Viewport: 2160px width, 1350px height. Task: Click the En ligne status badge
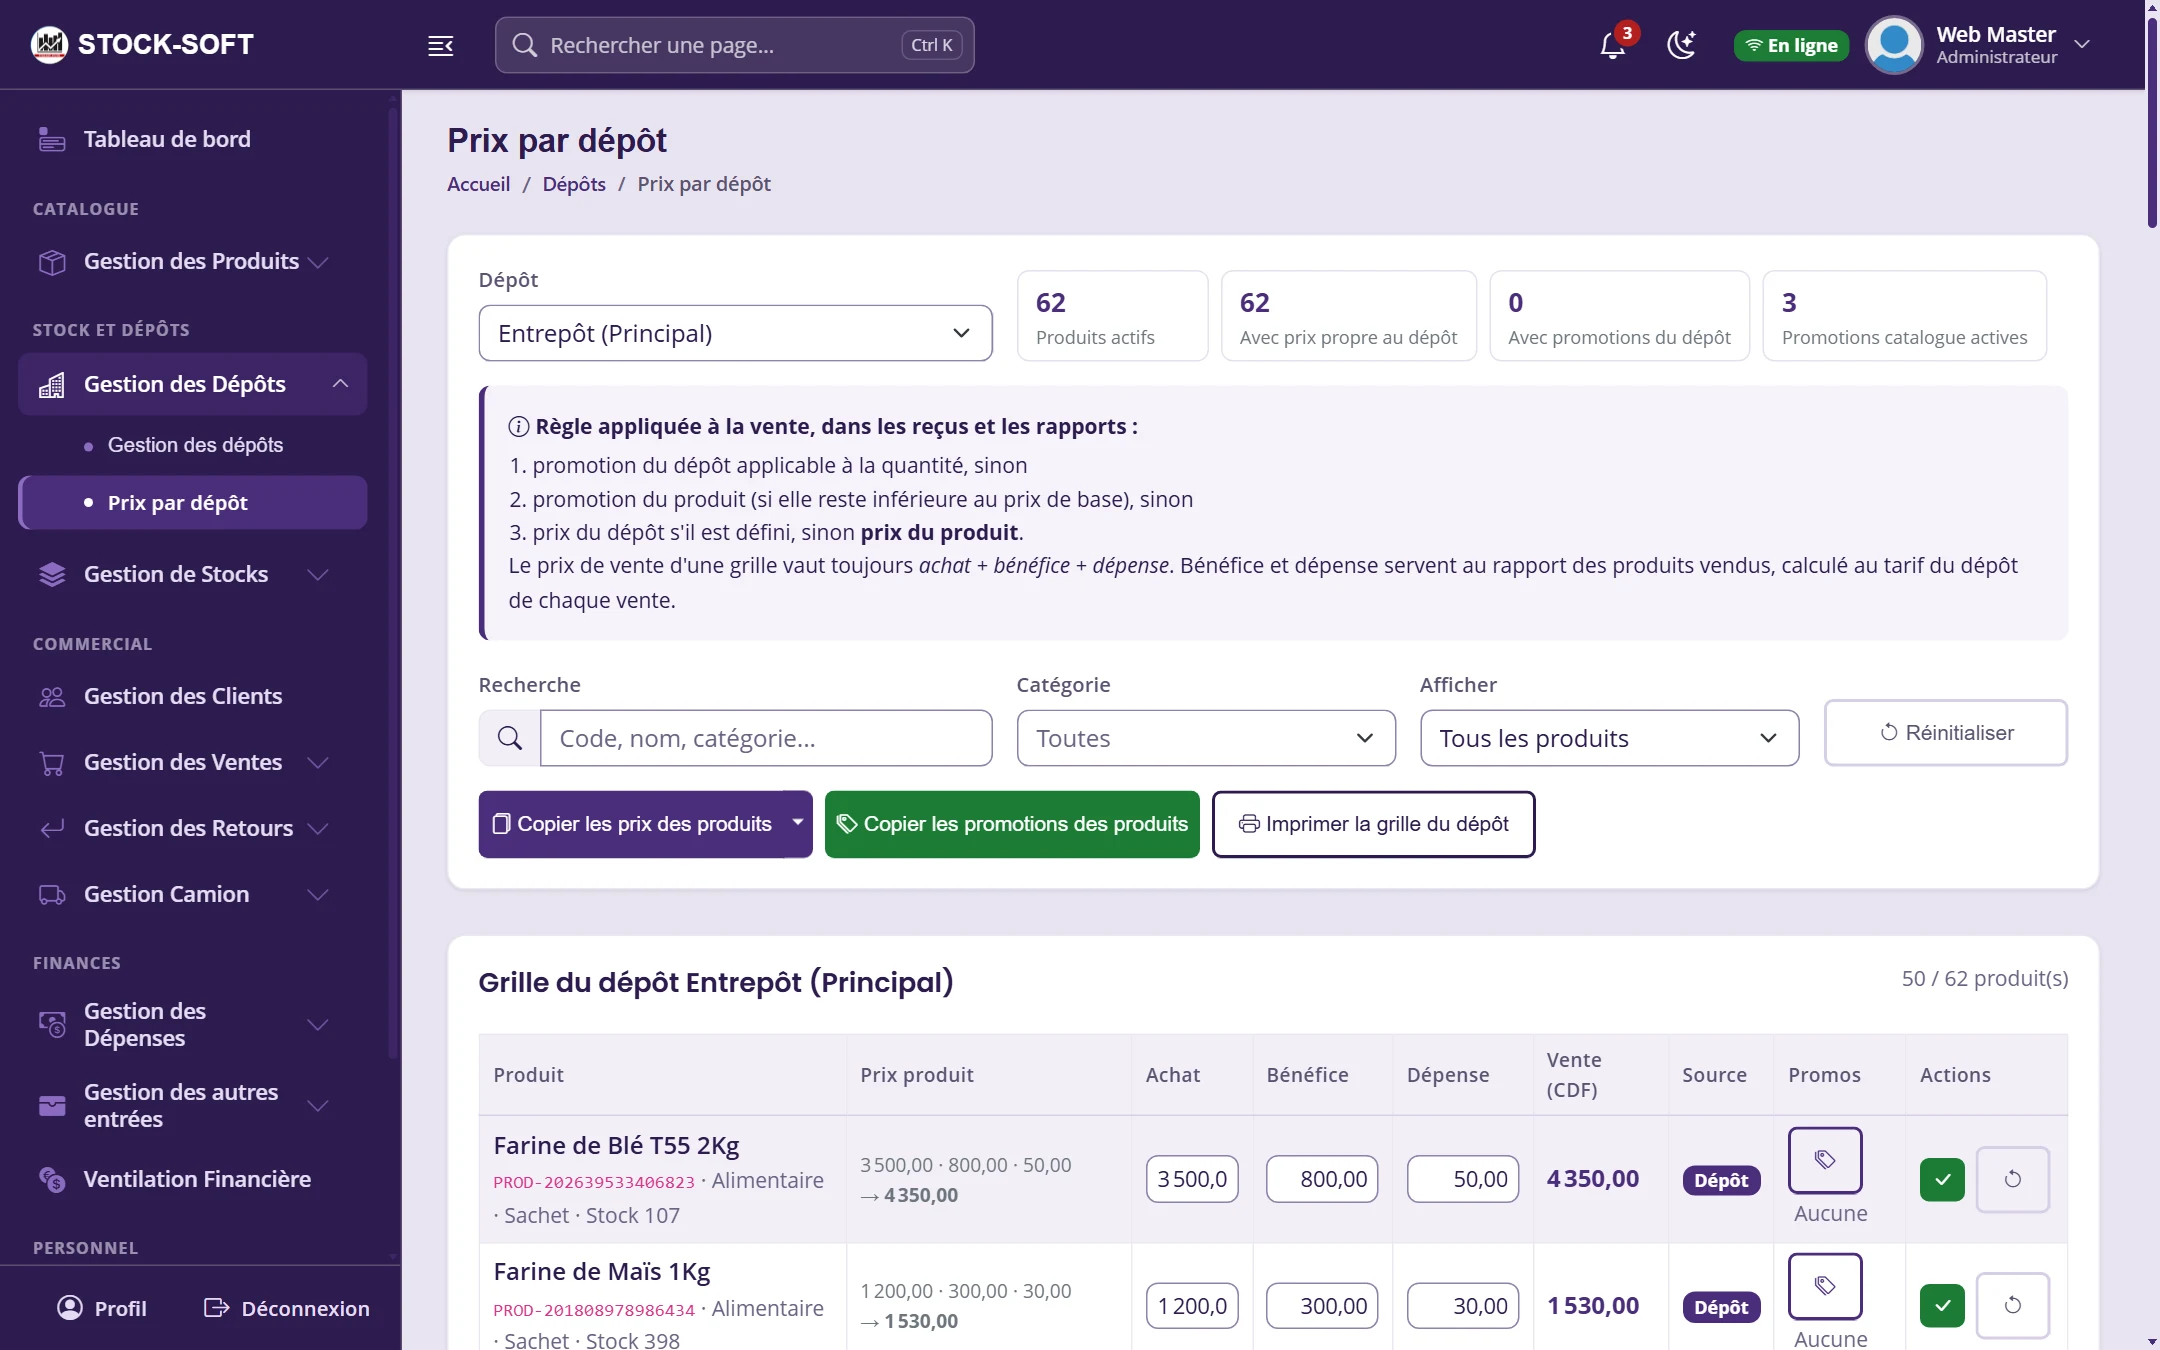(1791, 45)
